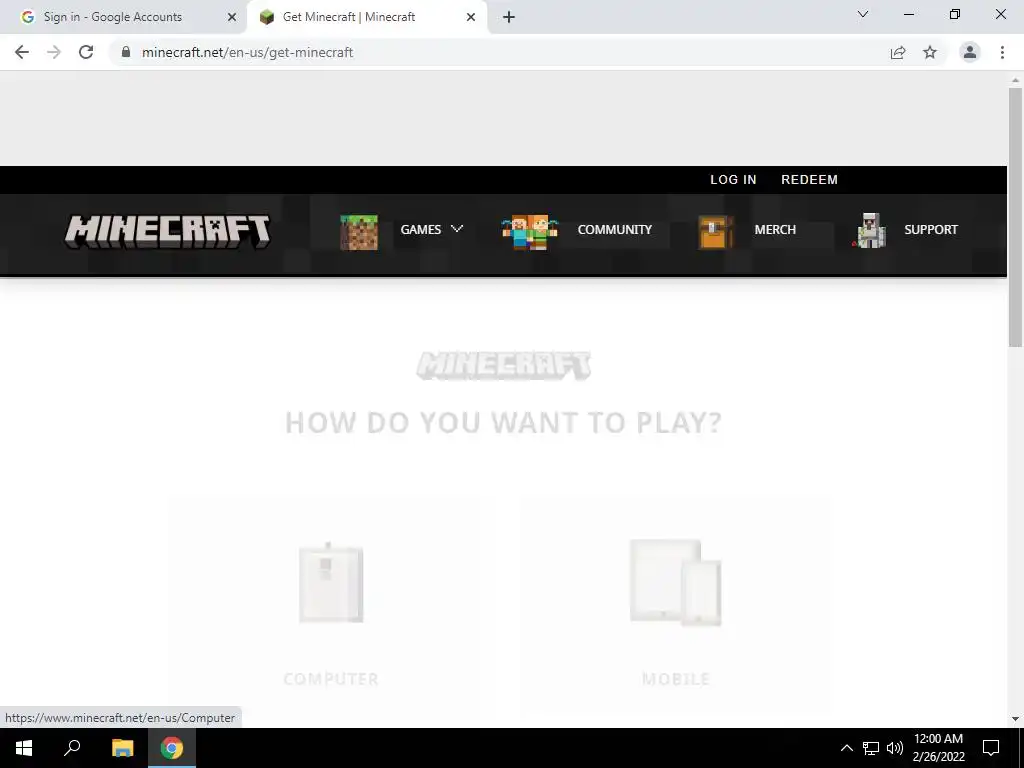Click the iron golem Support icon
The width and height of the screenshot is (1024, 768).
869,231
